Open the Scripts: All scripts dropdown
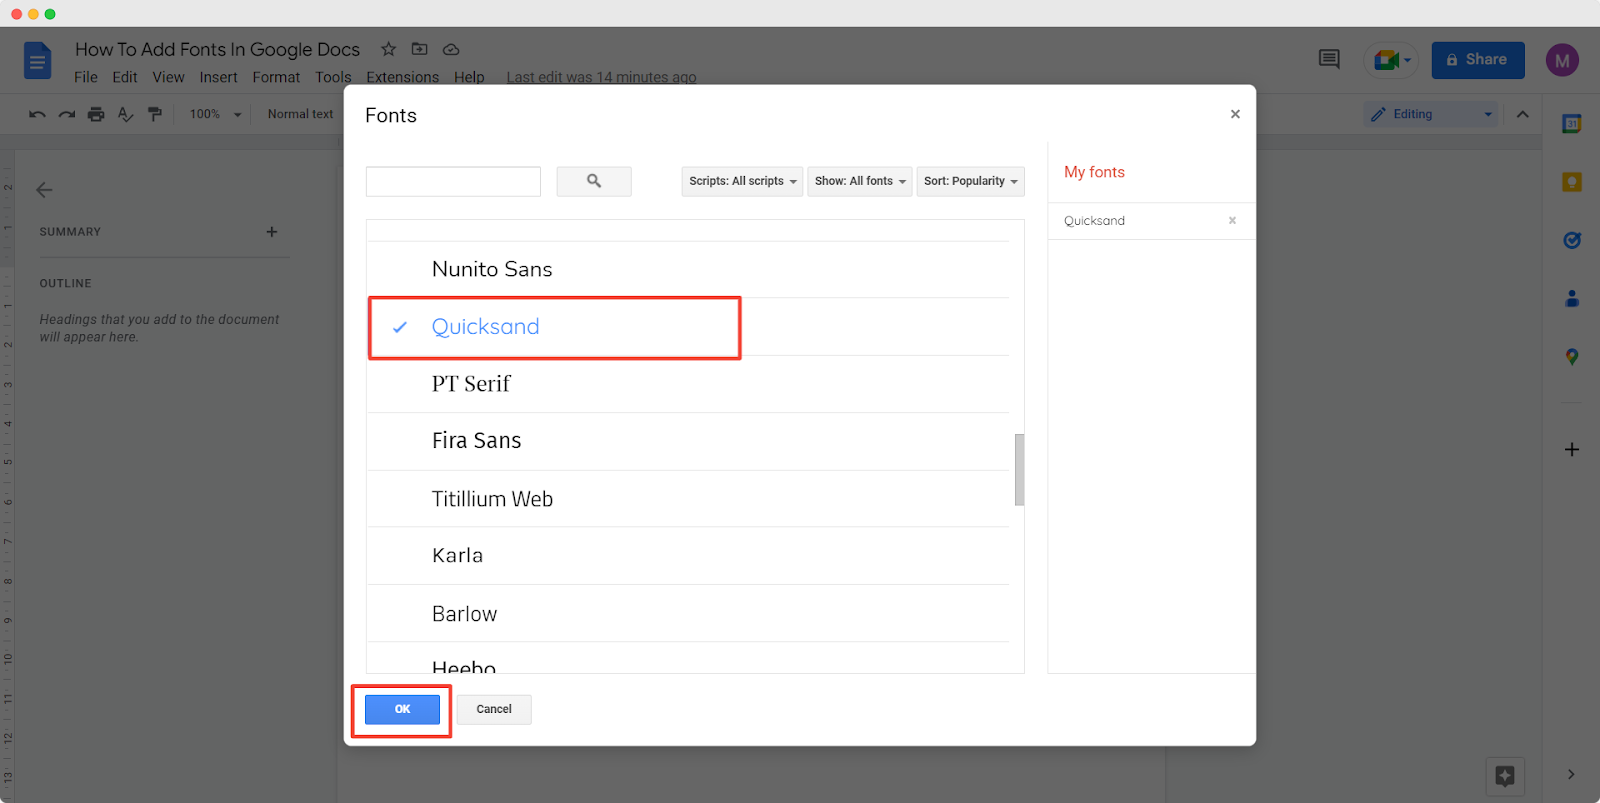1600x803 pixels. coord(742,181)
